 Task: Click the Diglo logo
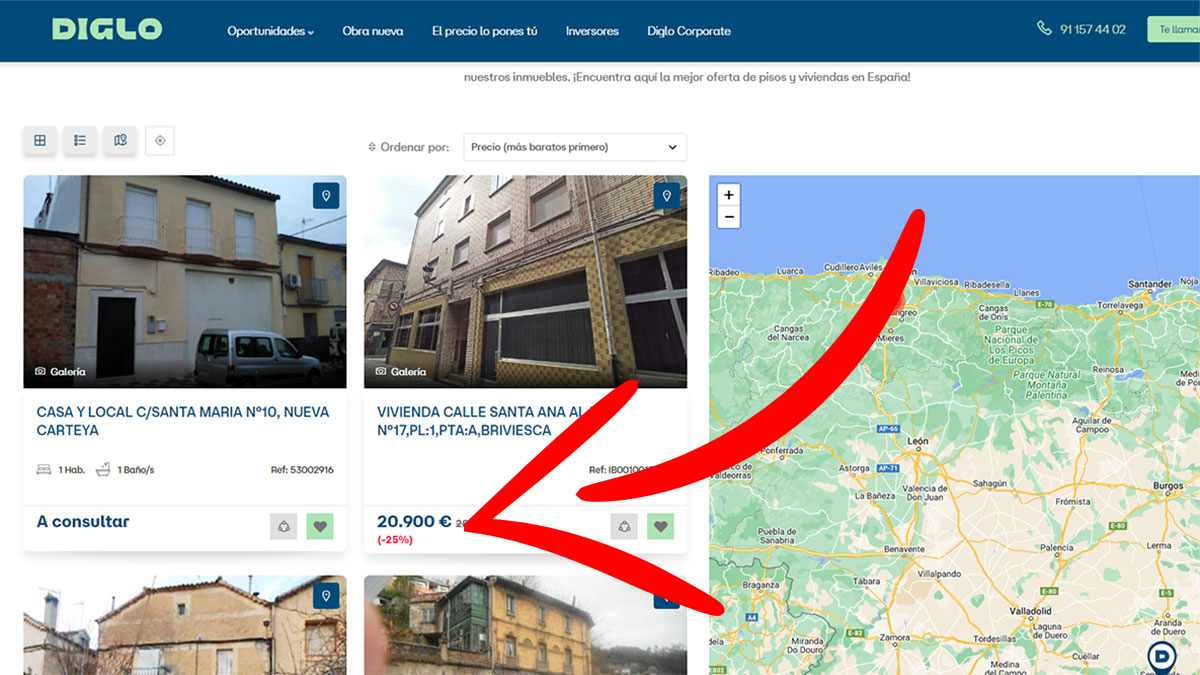(x=107, y=29)
